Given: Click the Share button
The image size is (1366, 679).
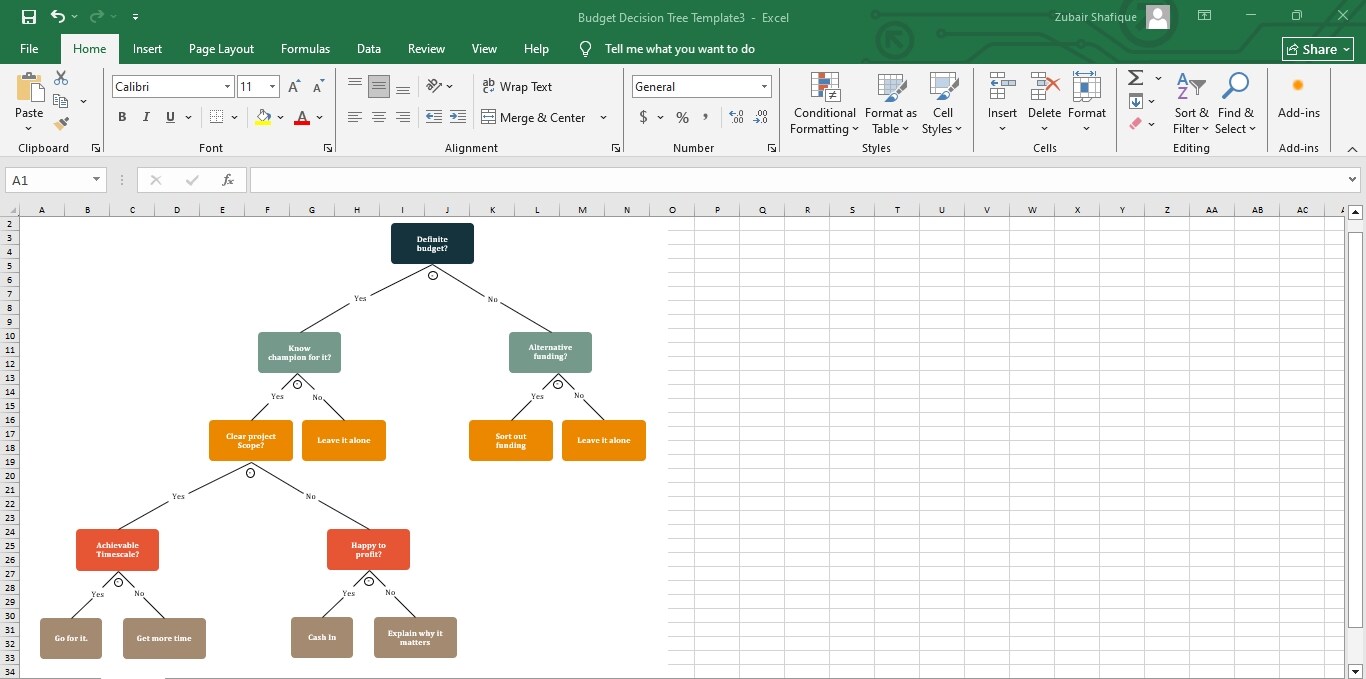Looking at the screenshot, I should point(1317,48).
